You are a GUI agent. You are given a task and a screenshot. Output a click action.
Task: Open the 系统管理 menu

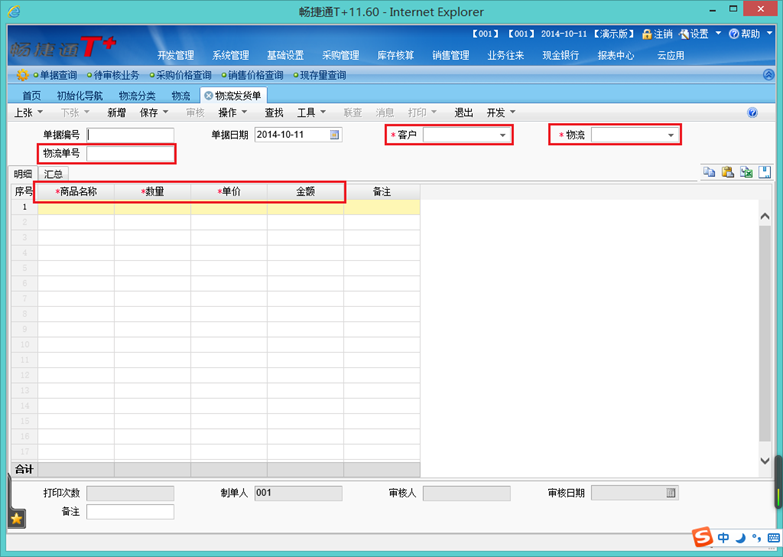click(x=230, y=55)
